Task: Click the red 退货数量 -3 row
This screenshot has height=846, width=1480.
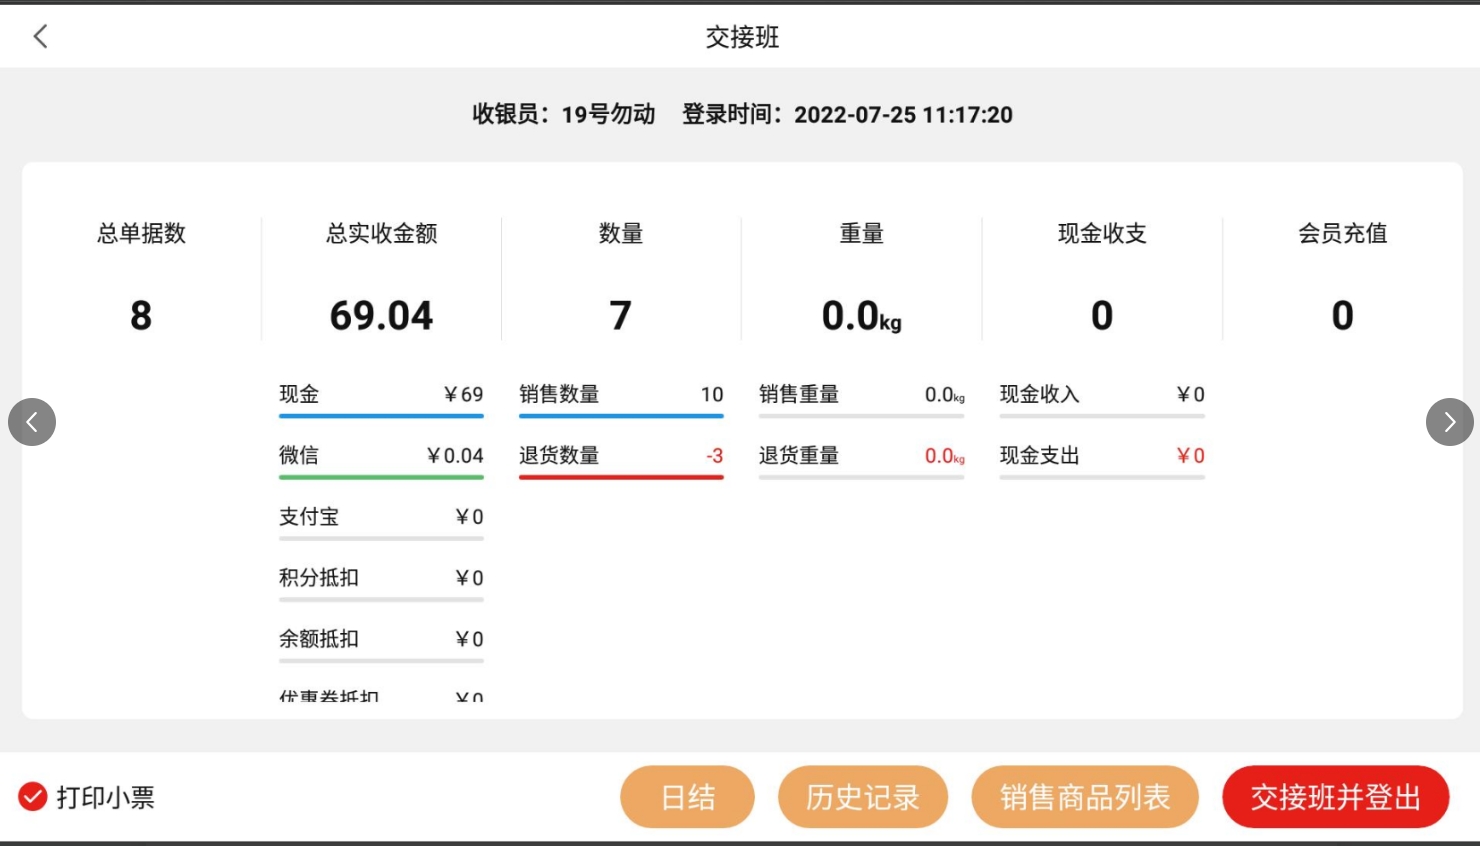Action: (620, 457)
